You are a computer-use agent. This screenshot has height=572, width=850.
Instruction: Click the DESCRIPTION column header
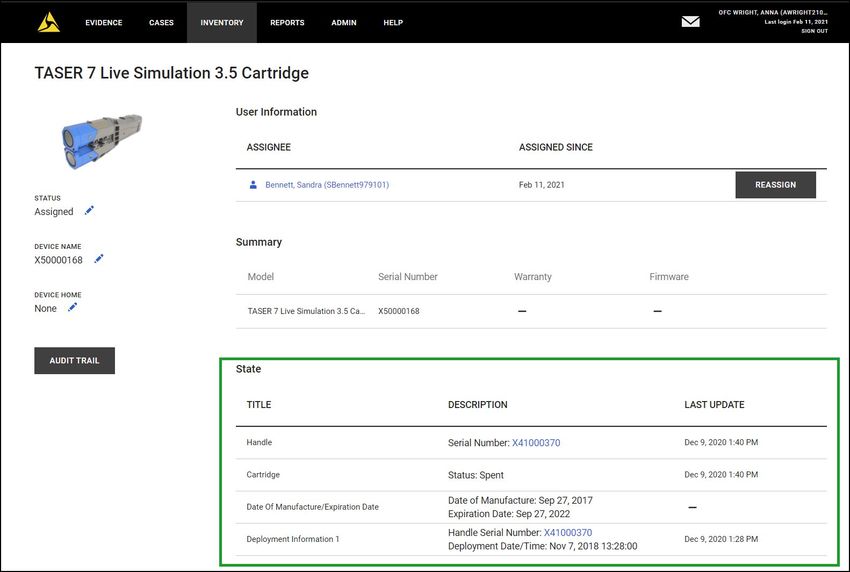478,404
